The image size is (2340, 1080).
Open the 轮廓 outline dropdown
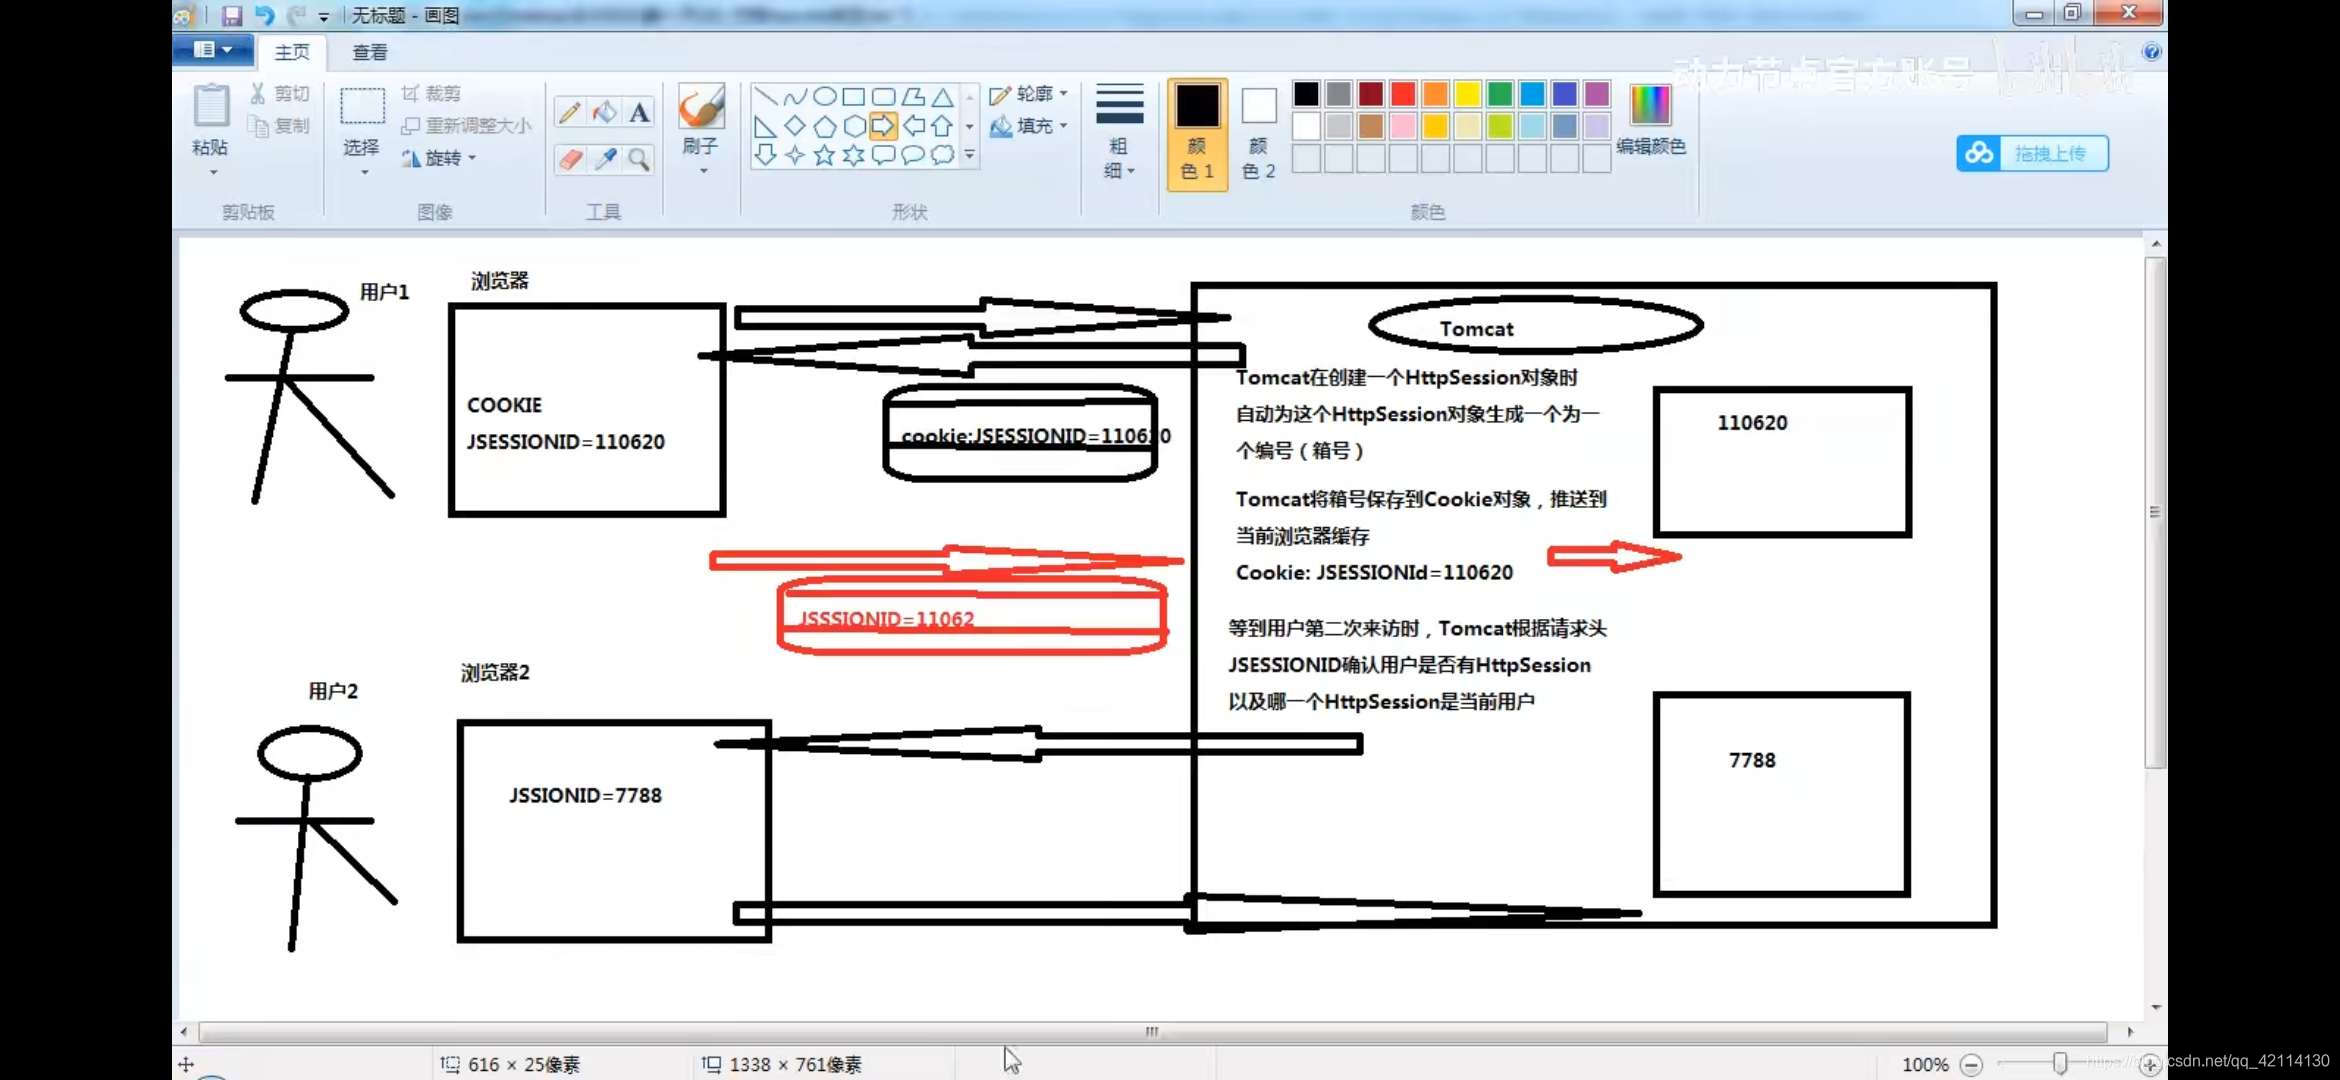click(1029, 94)
